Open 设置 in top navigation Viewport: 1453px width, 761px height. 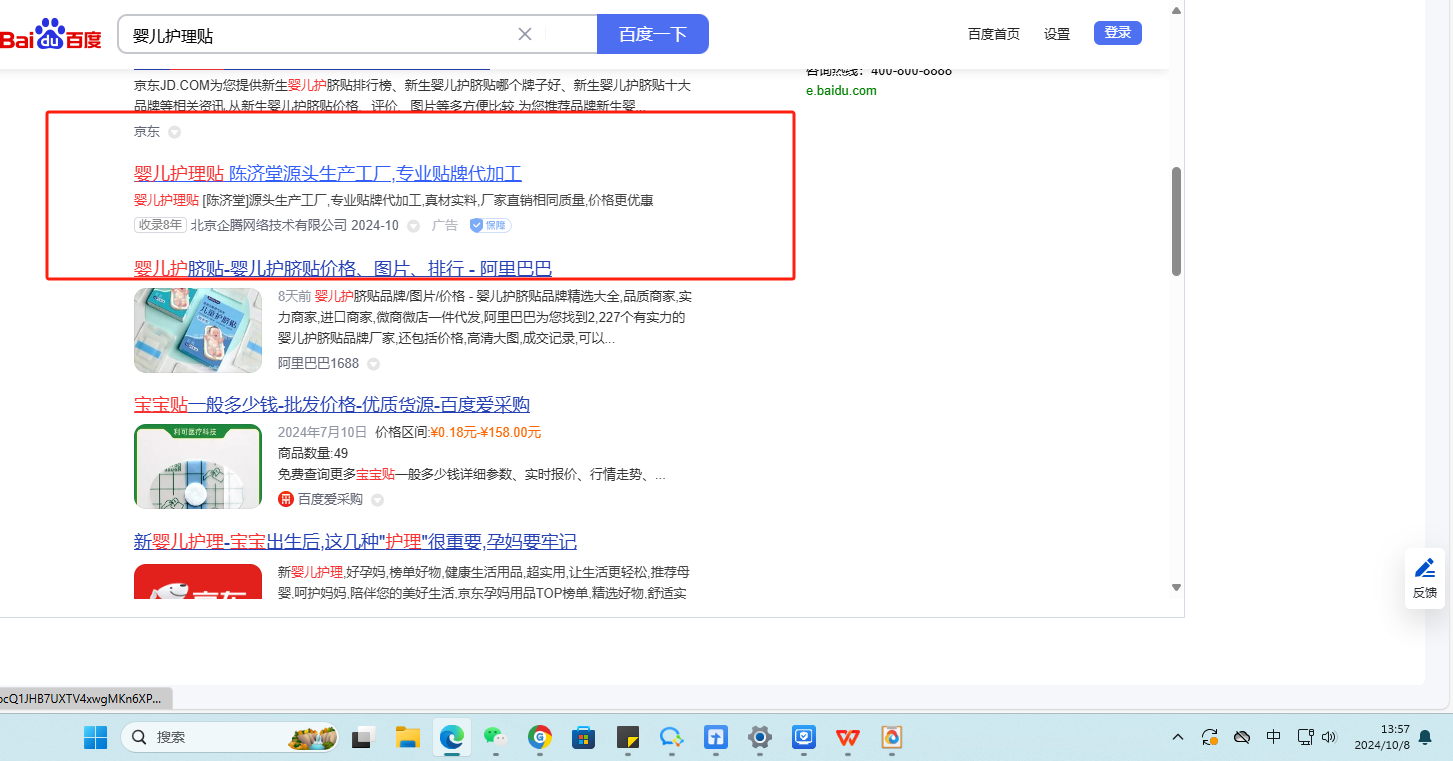(x=1057, y=34)
